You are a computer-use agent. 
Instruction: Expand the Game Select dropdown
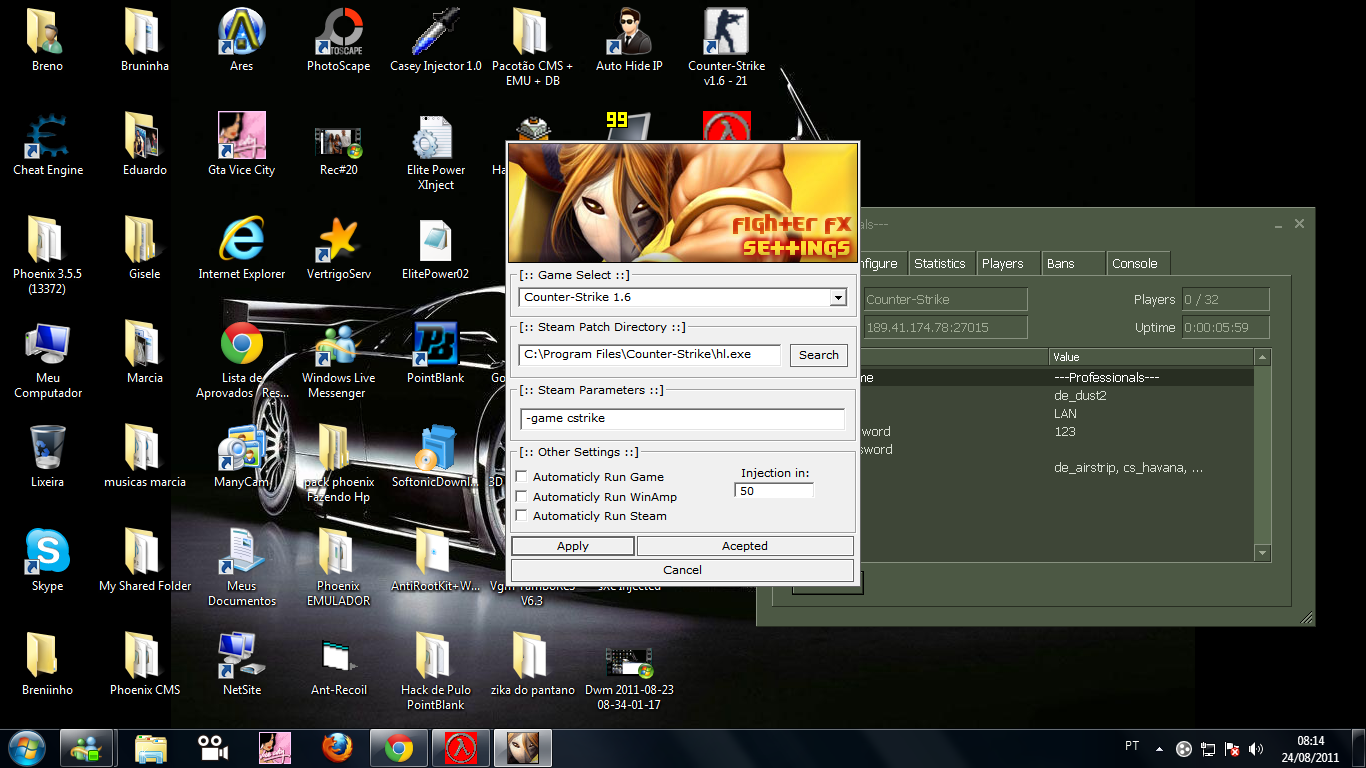(838, 297)
